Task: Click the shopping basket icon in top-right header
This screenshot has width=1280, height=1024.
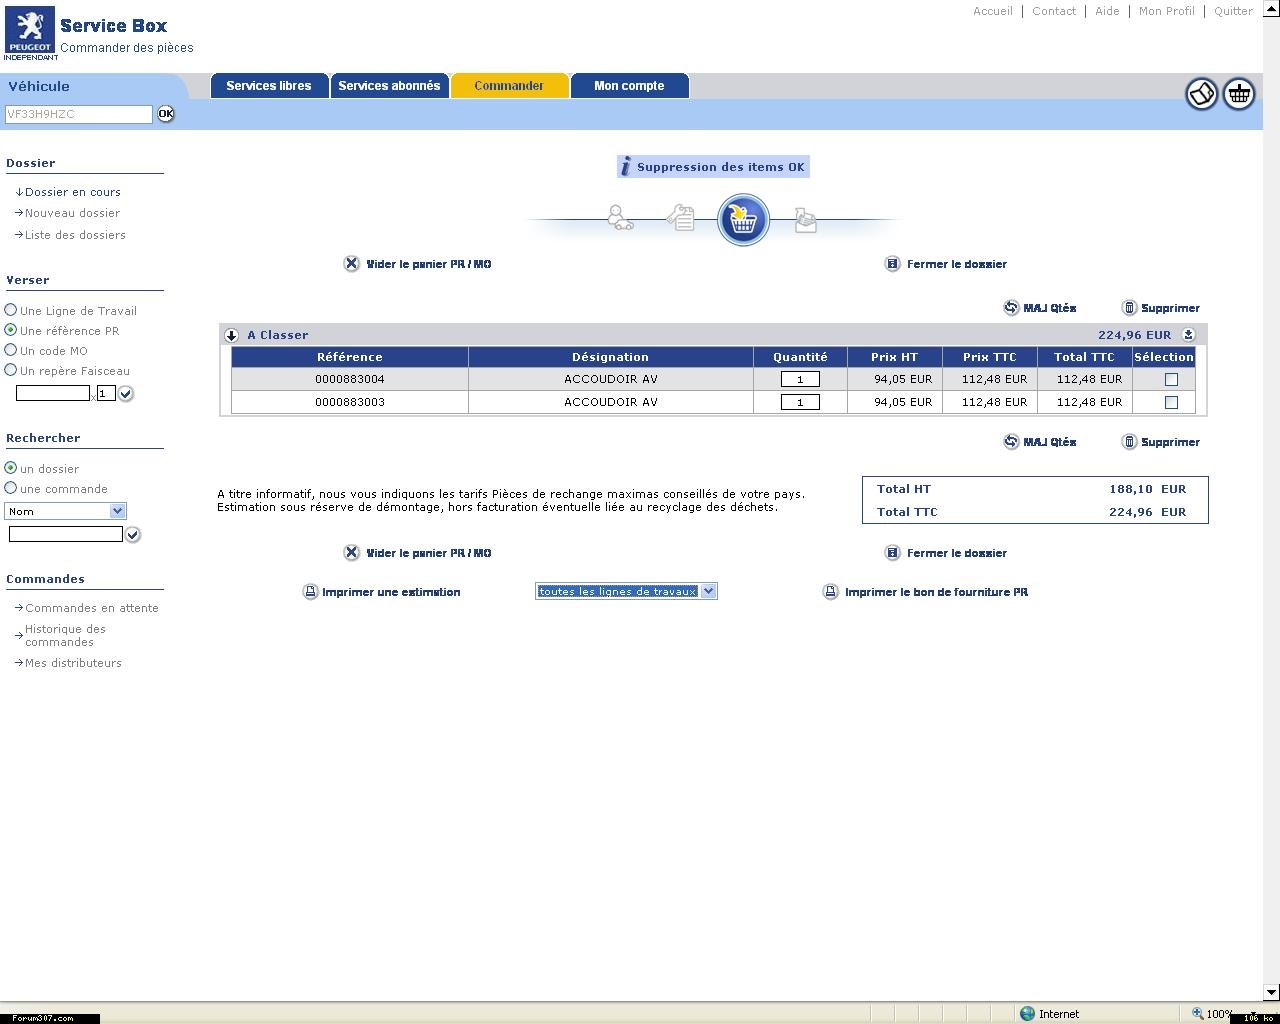Action: [1239, 94]
